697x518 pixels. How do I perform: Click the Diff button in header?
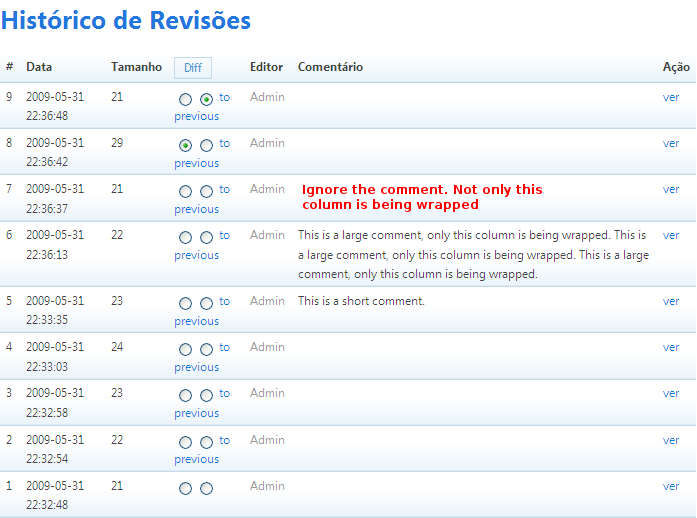tap(193, 68)
